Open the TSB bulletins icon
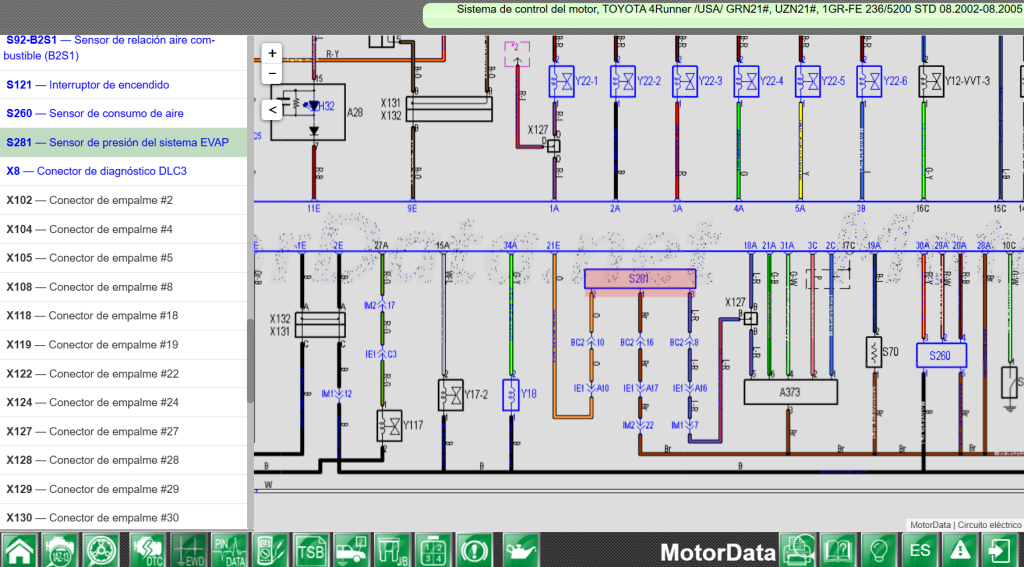This screenshot has width=1024, height=567. (311, 550)
